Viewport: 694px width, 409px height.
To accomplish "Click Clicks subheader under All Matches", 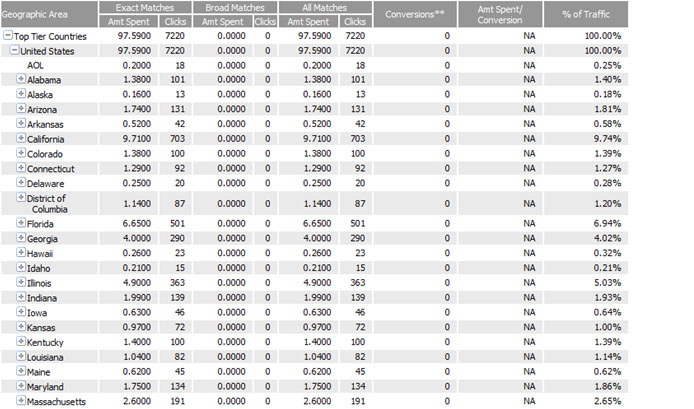I will (355, 21).
